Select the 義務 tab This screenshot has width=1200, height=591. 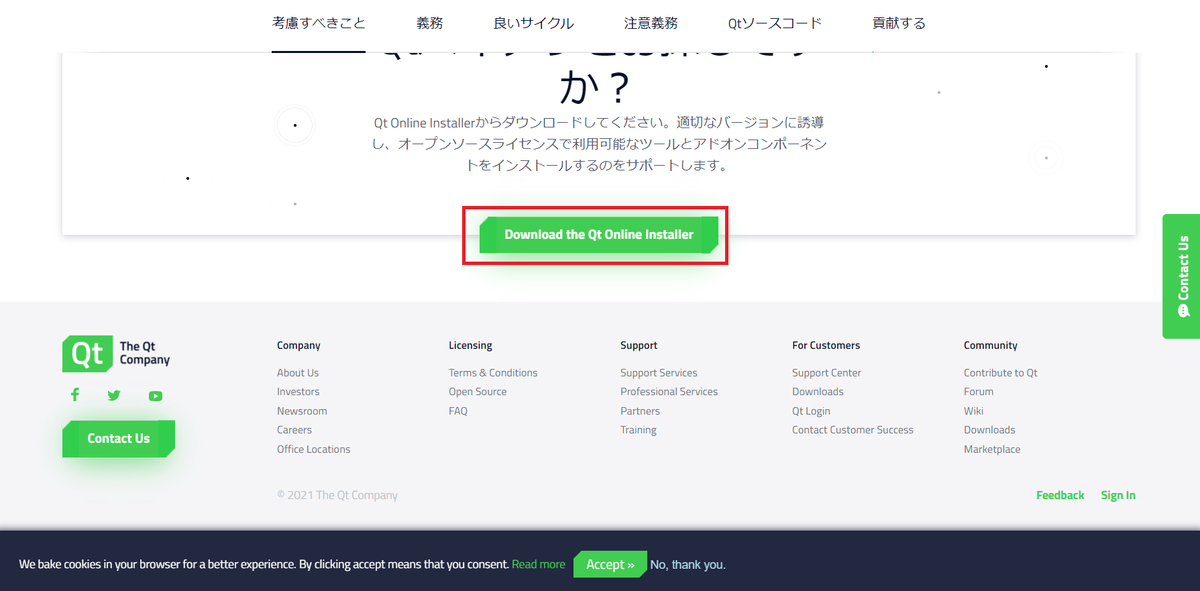(x=430, y=23)
